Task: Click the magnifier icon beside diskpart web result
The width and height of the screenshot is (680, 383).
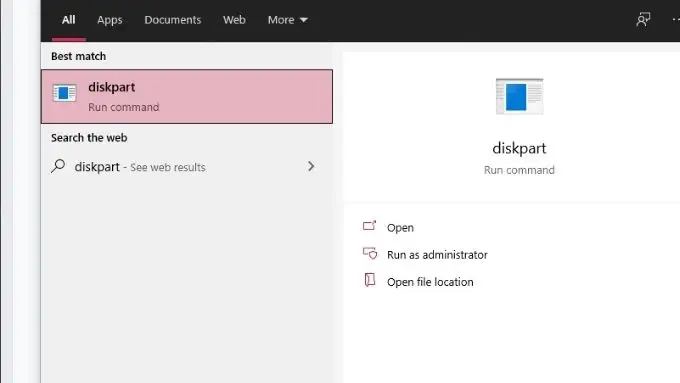Action: tap(58, 166)
